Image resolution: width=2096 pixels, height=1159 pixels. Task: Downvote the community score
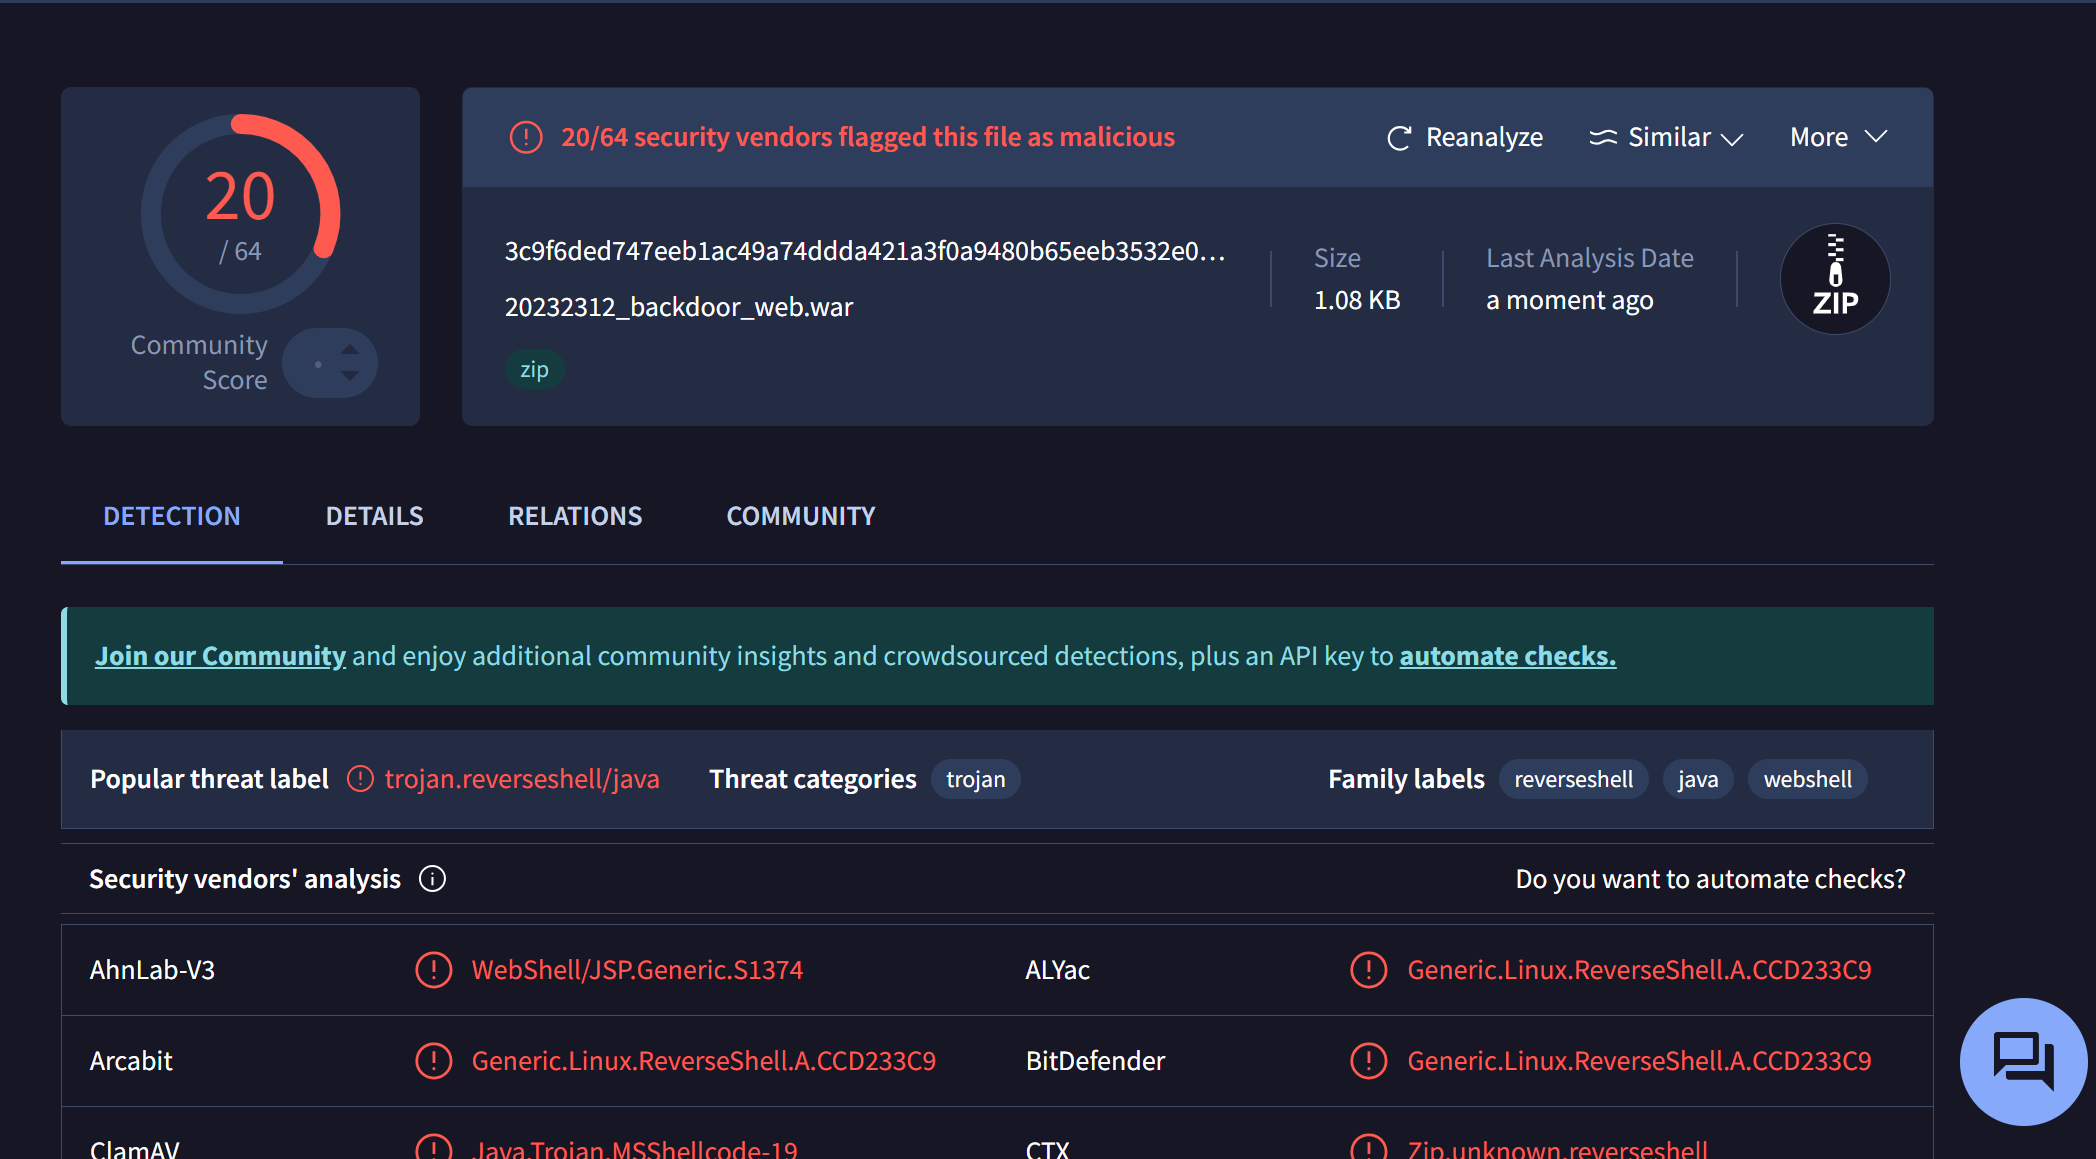click(x=350, y=376)
